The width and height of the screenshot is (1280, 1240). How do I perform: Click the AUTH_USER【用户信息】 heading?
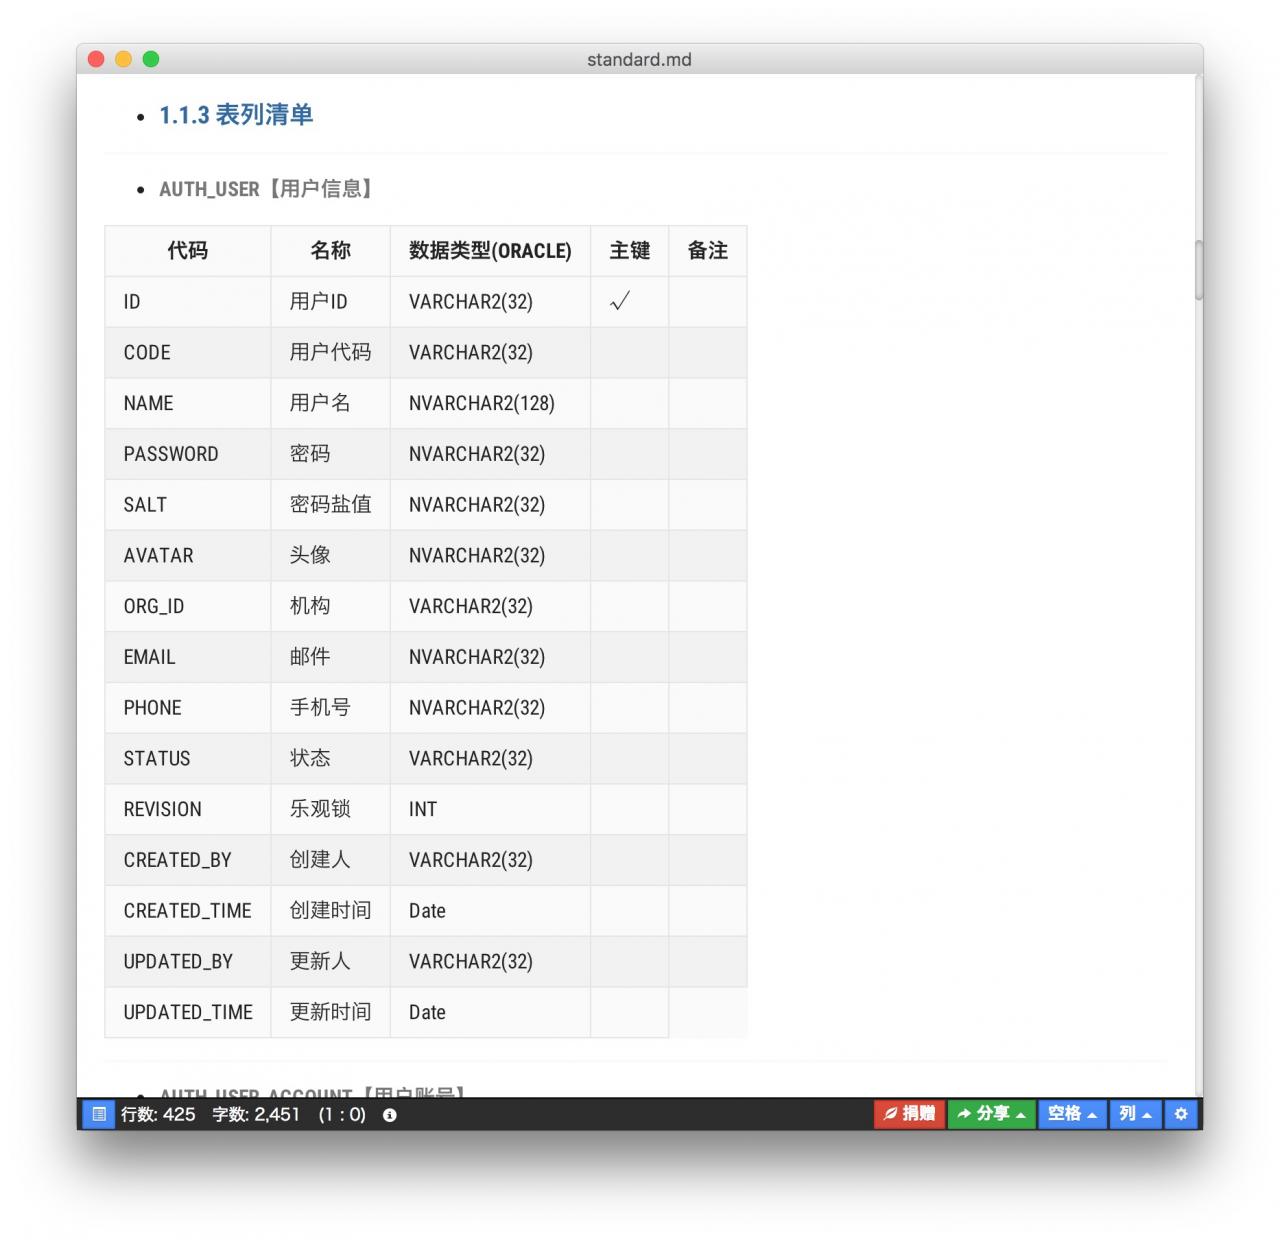pos(268,189)
